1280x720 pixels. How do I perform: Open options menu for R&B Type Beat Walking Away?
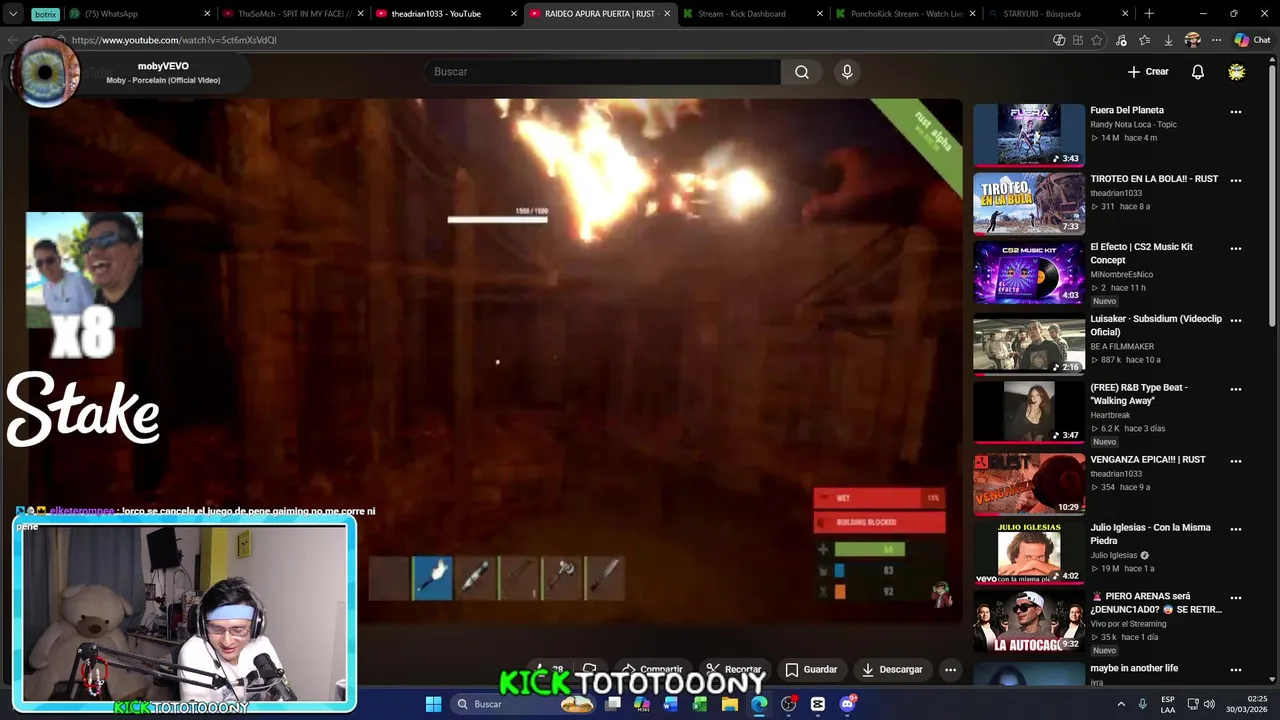pos(1236,390)
